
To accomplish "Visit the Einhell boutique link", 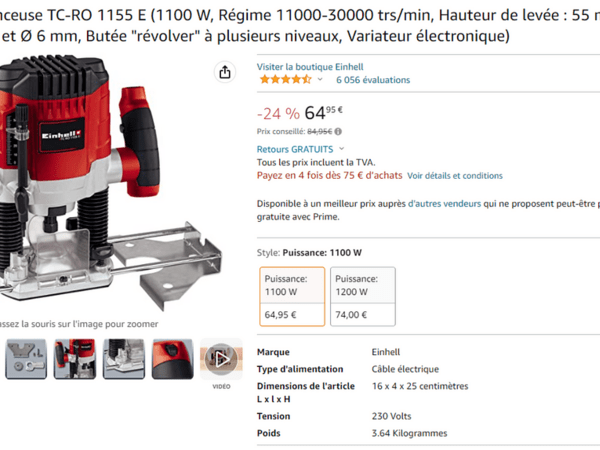I will (x=310, y=67).
